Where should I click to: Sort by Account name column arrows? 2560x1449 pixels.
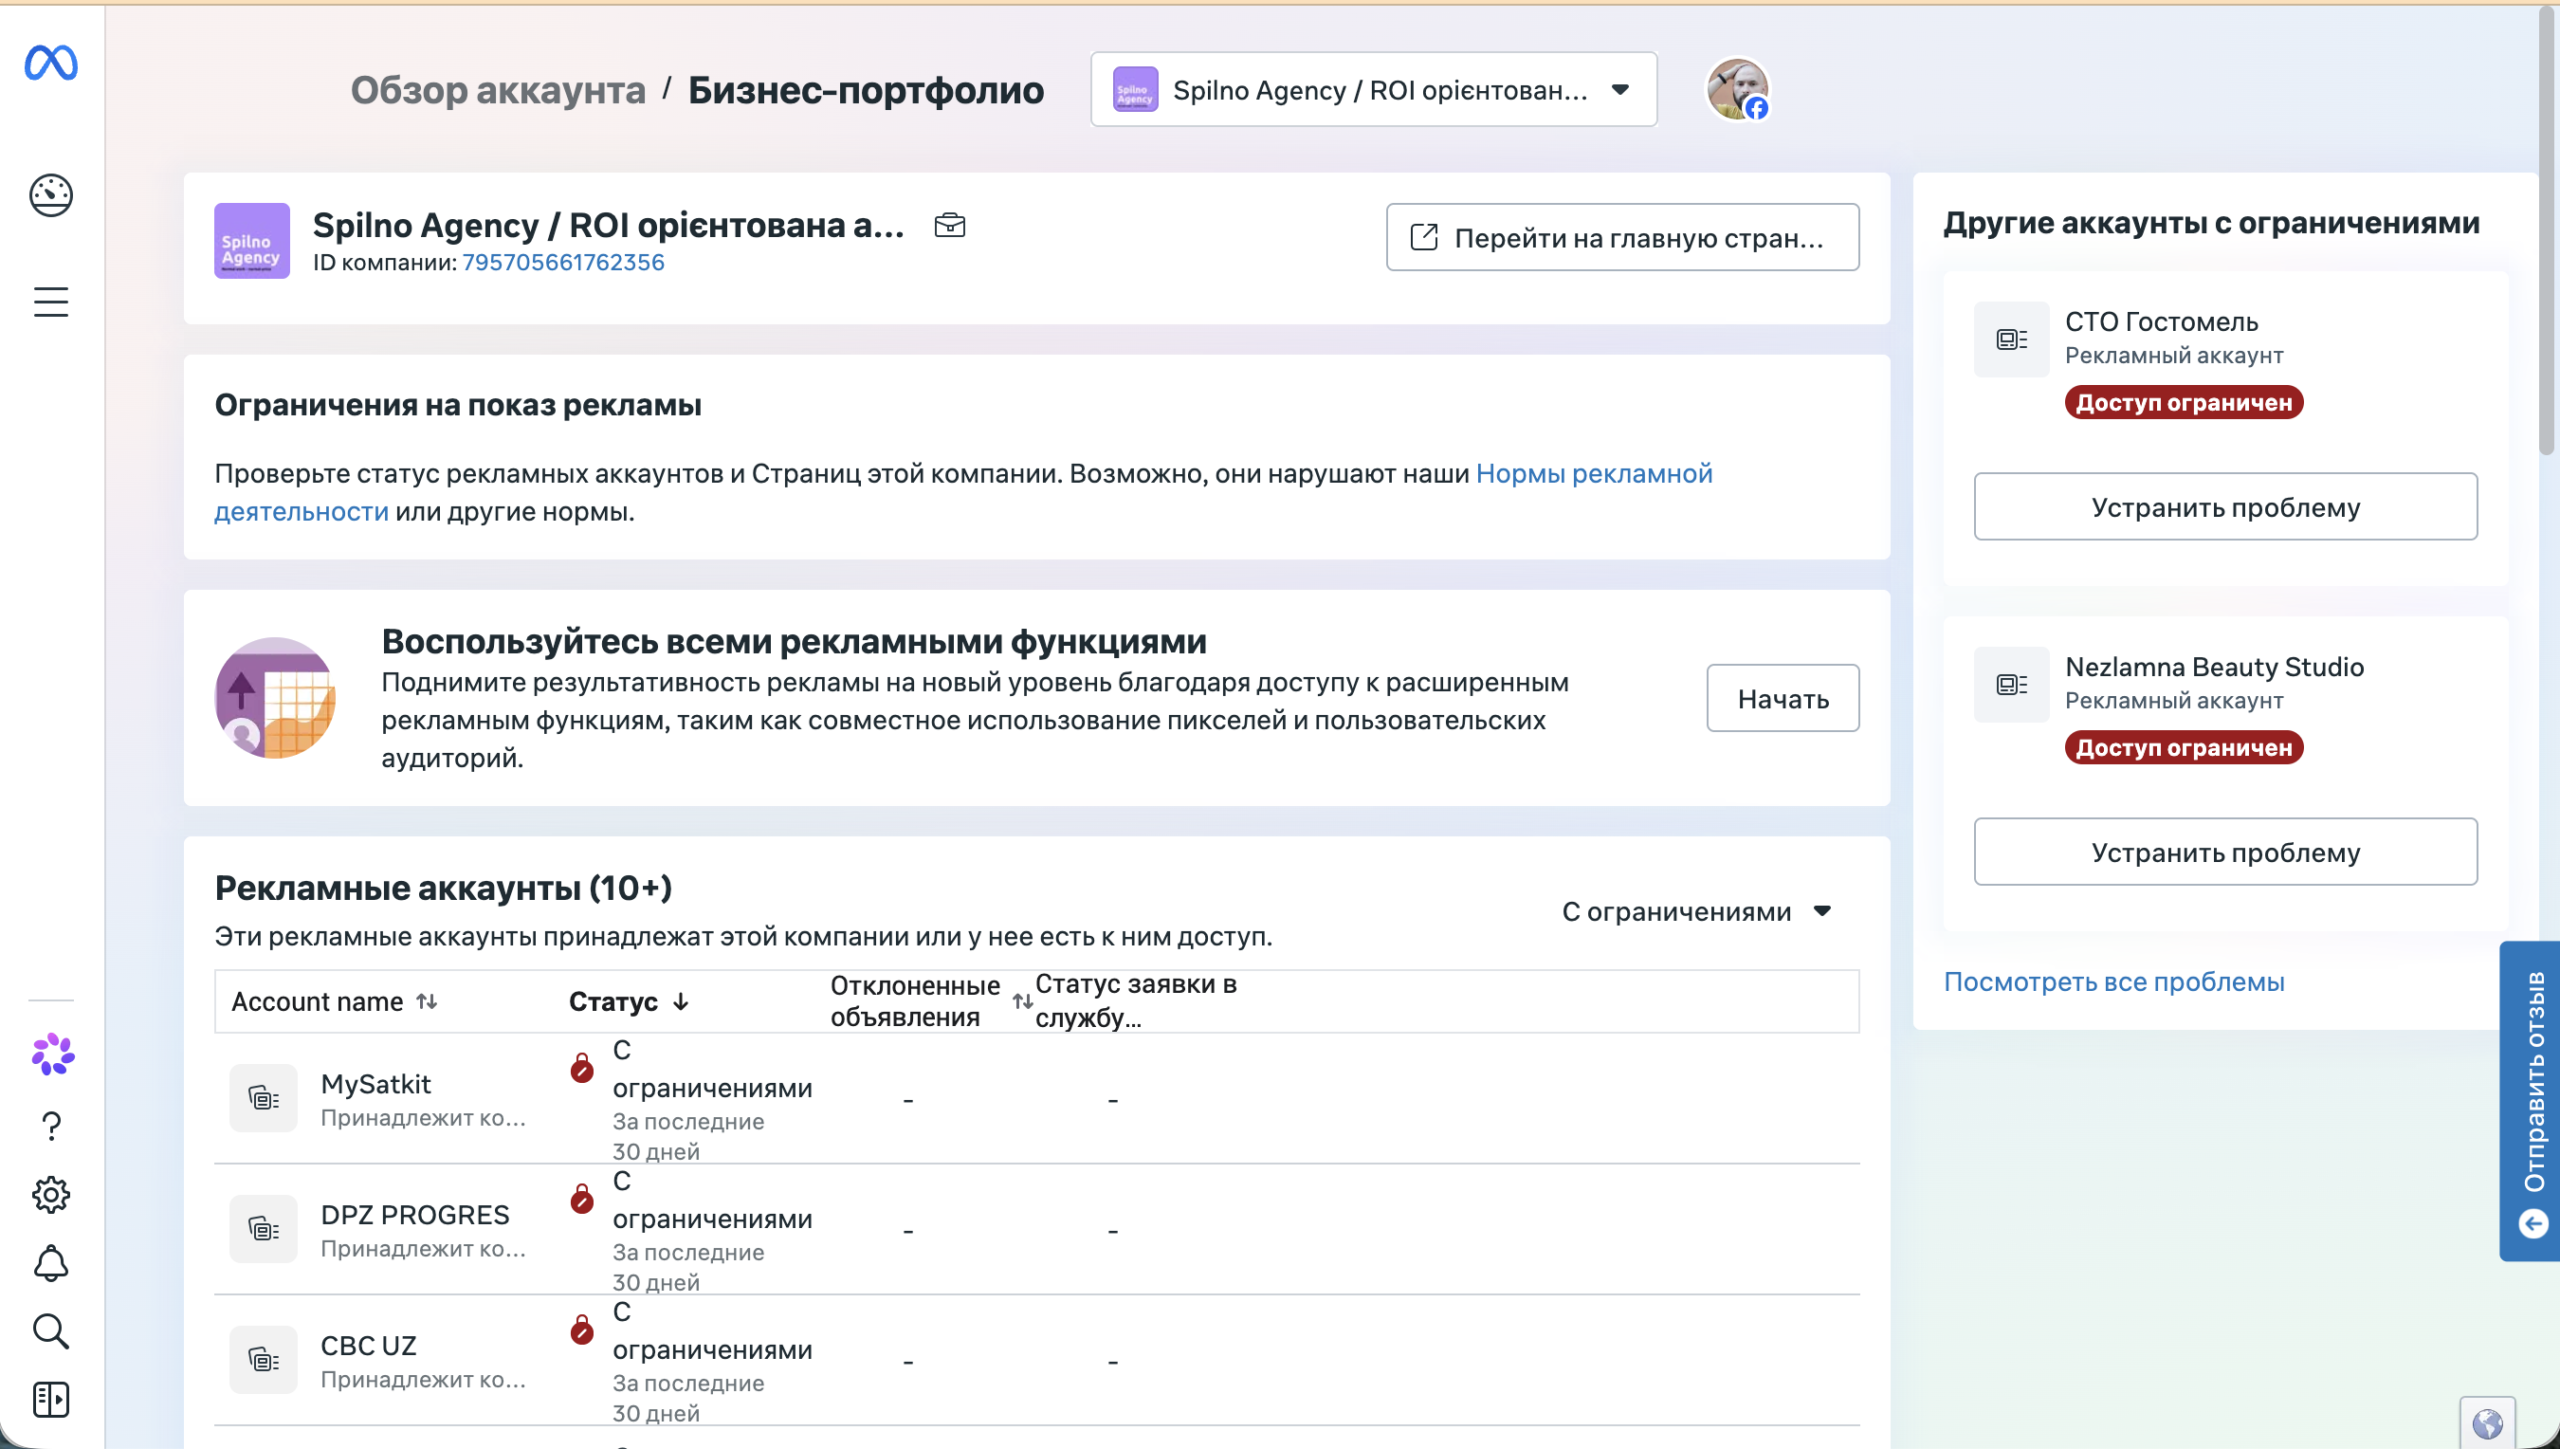pos(427,1002)
